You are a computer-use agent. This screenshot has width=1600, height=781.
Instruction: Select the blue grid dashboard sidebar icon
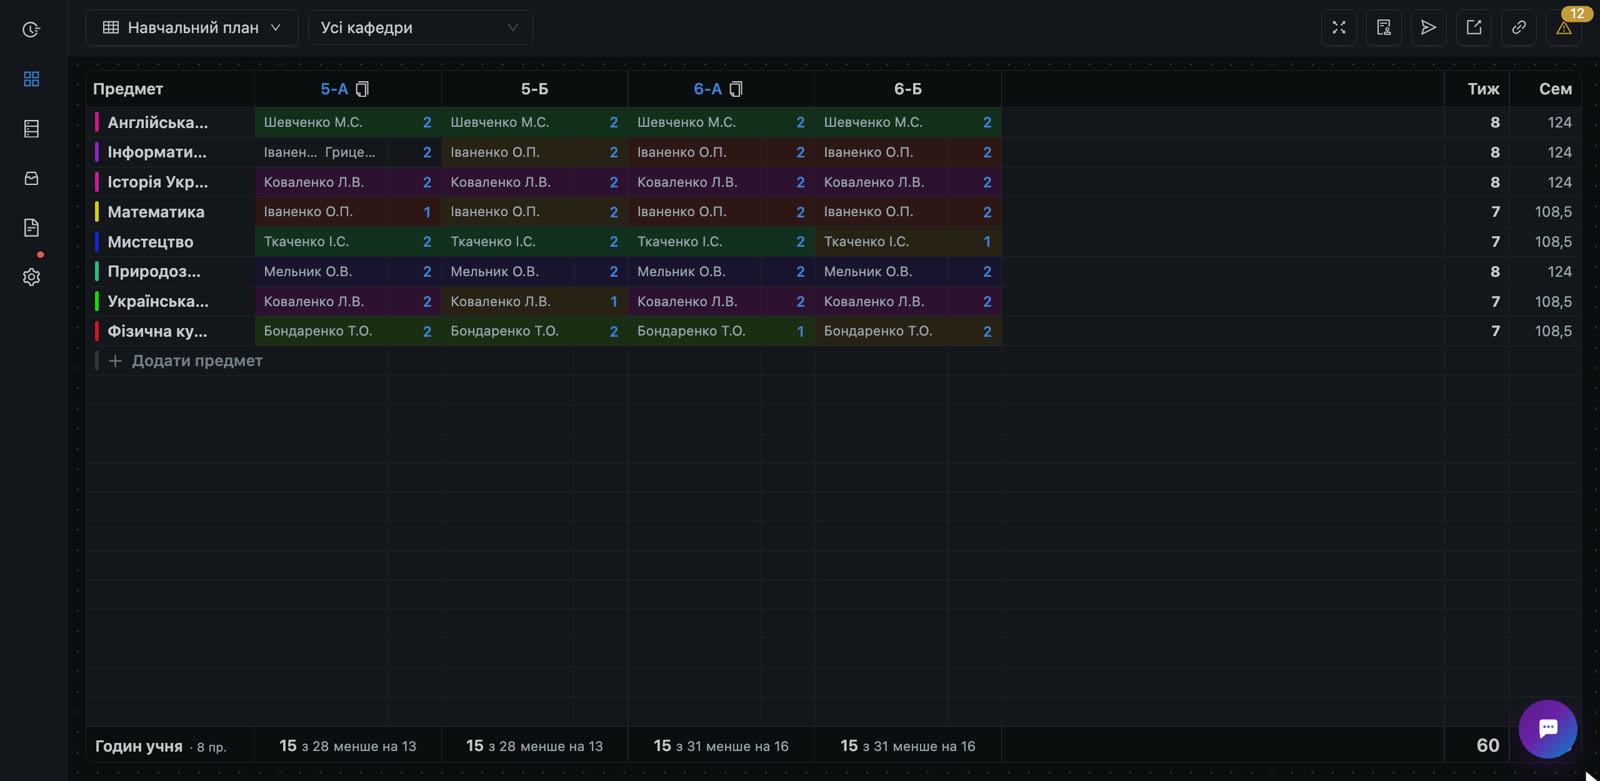pos(31,79)
